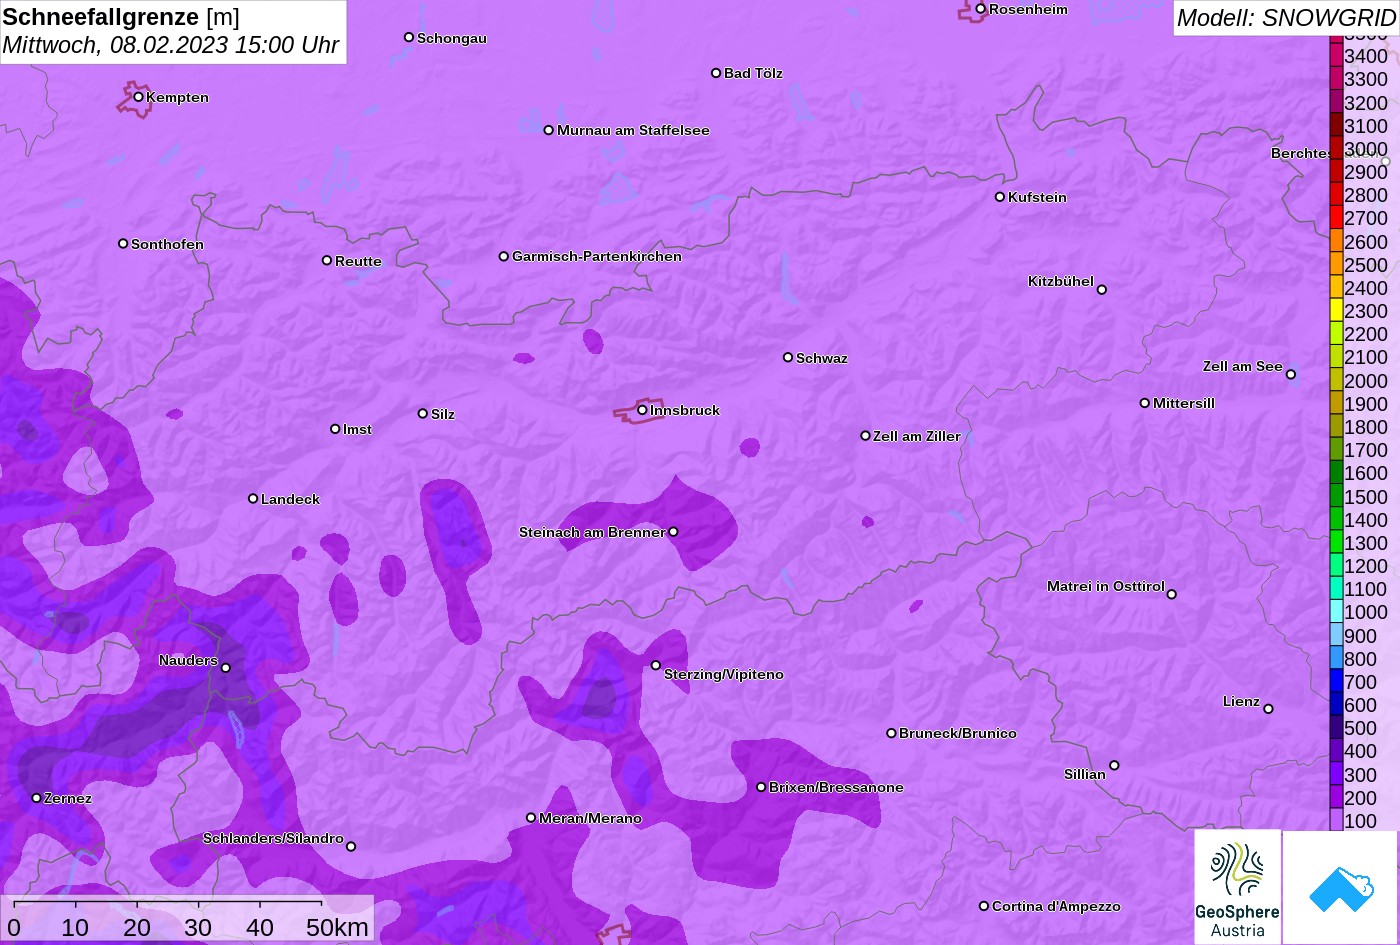The width and height of the screenshot is (1400, 945).
Task: Select the Rosenheim marker dot
Action: (x=981, y=9)
